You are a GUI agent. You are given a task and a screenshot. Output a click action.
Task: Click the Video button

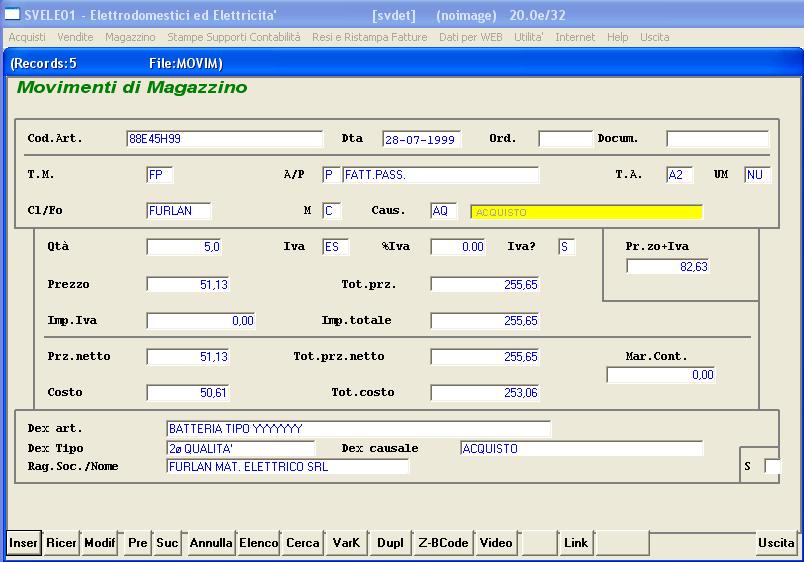point(496,543)
